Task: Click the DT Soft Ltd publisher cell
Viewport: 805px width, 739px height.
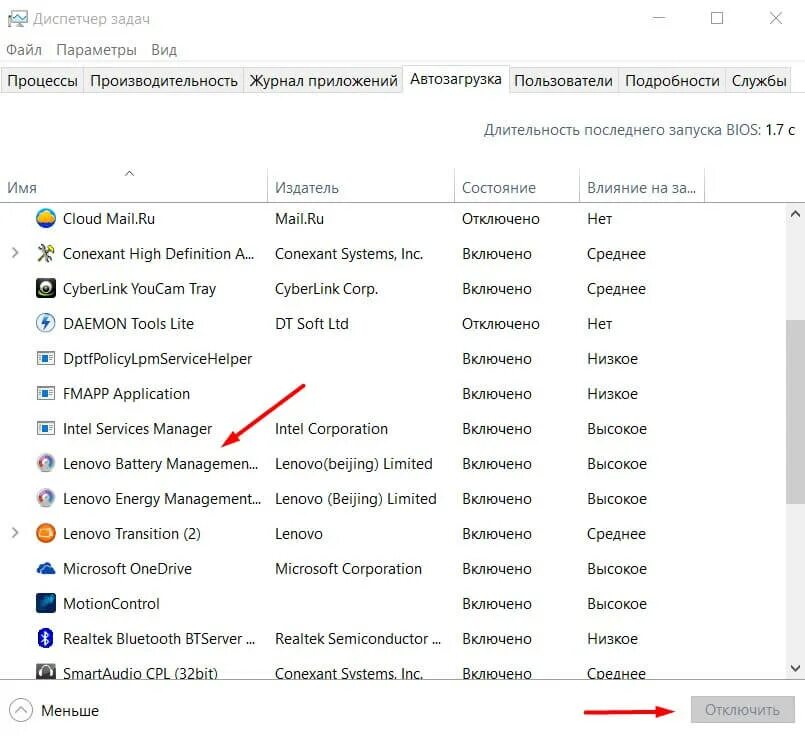Action: 312,324
